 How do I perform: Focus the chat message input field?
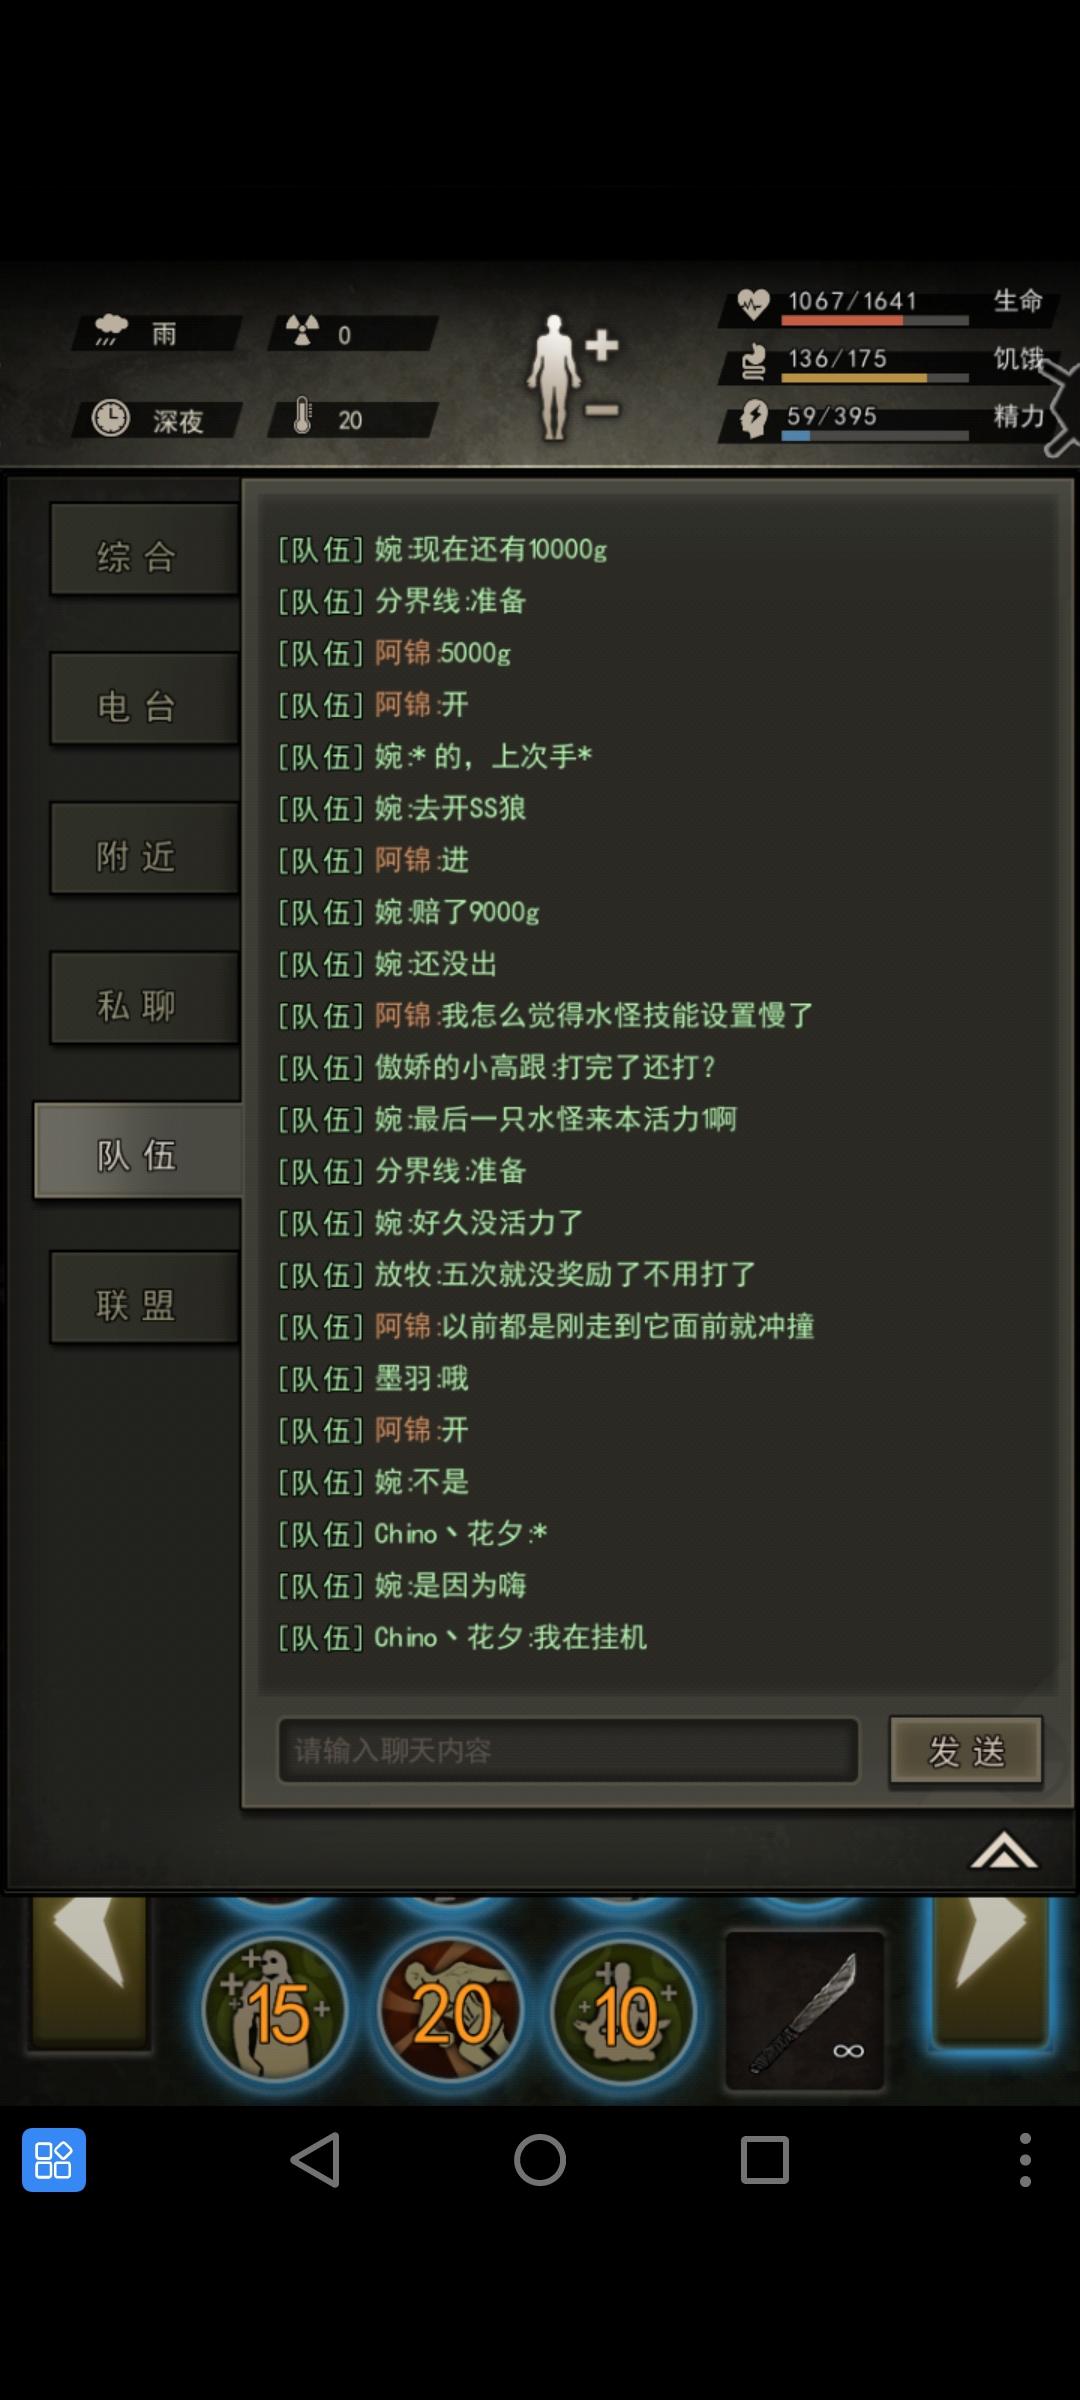pyautogui.click(x=568, y=1751)
